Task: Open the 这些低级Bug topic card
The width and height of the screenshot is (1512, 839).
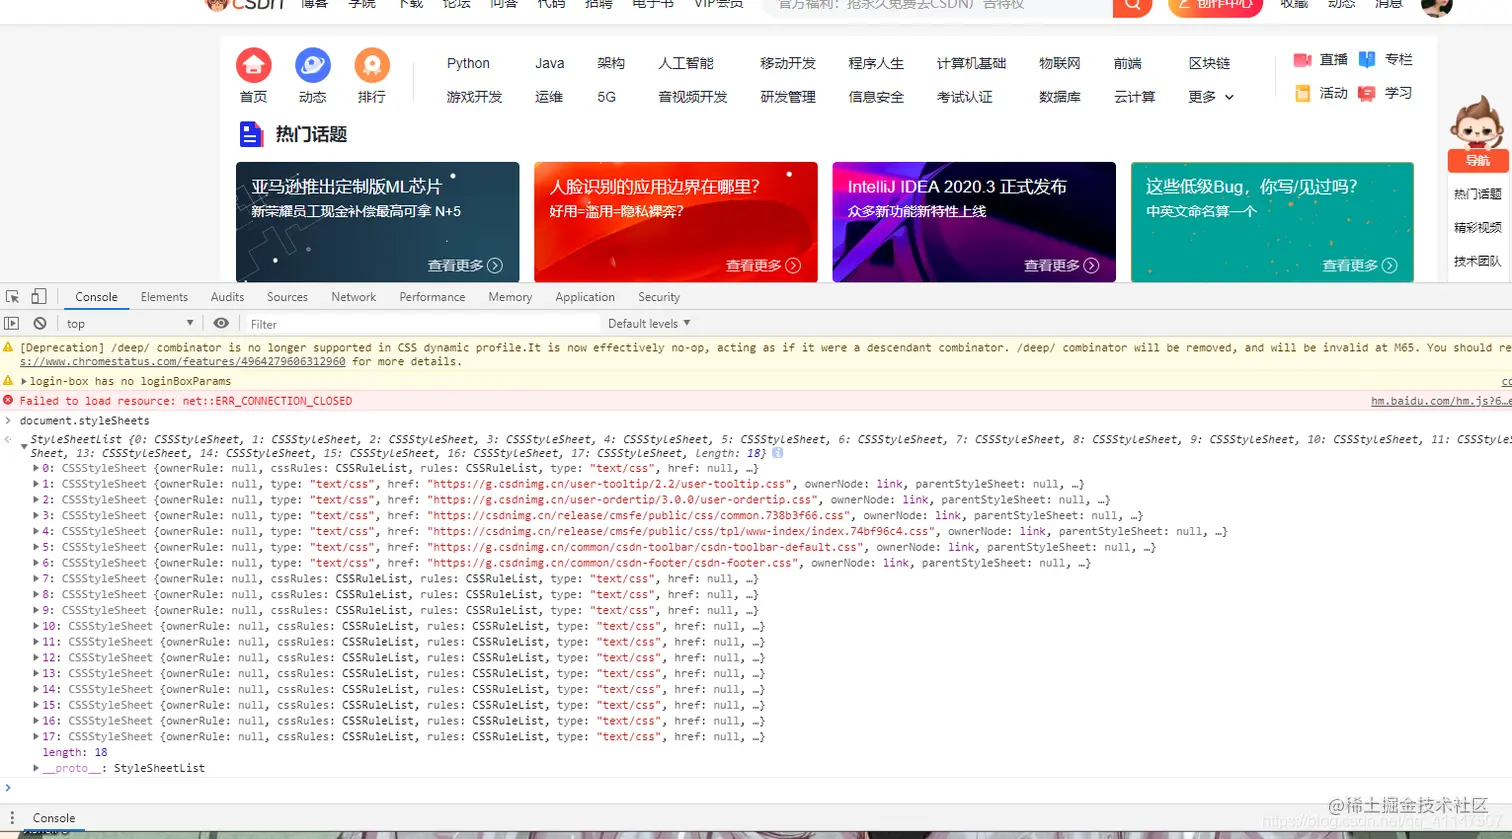Action: (1272, 222)
